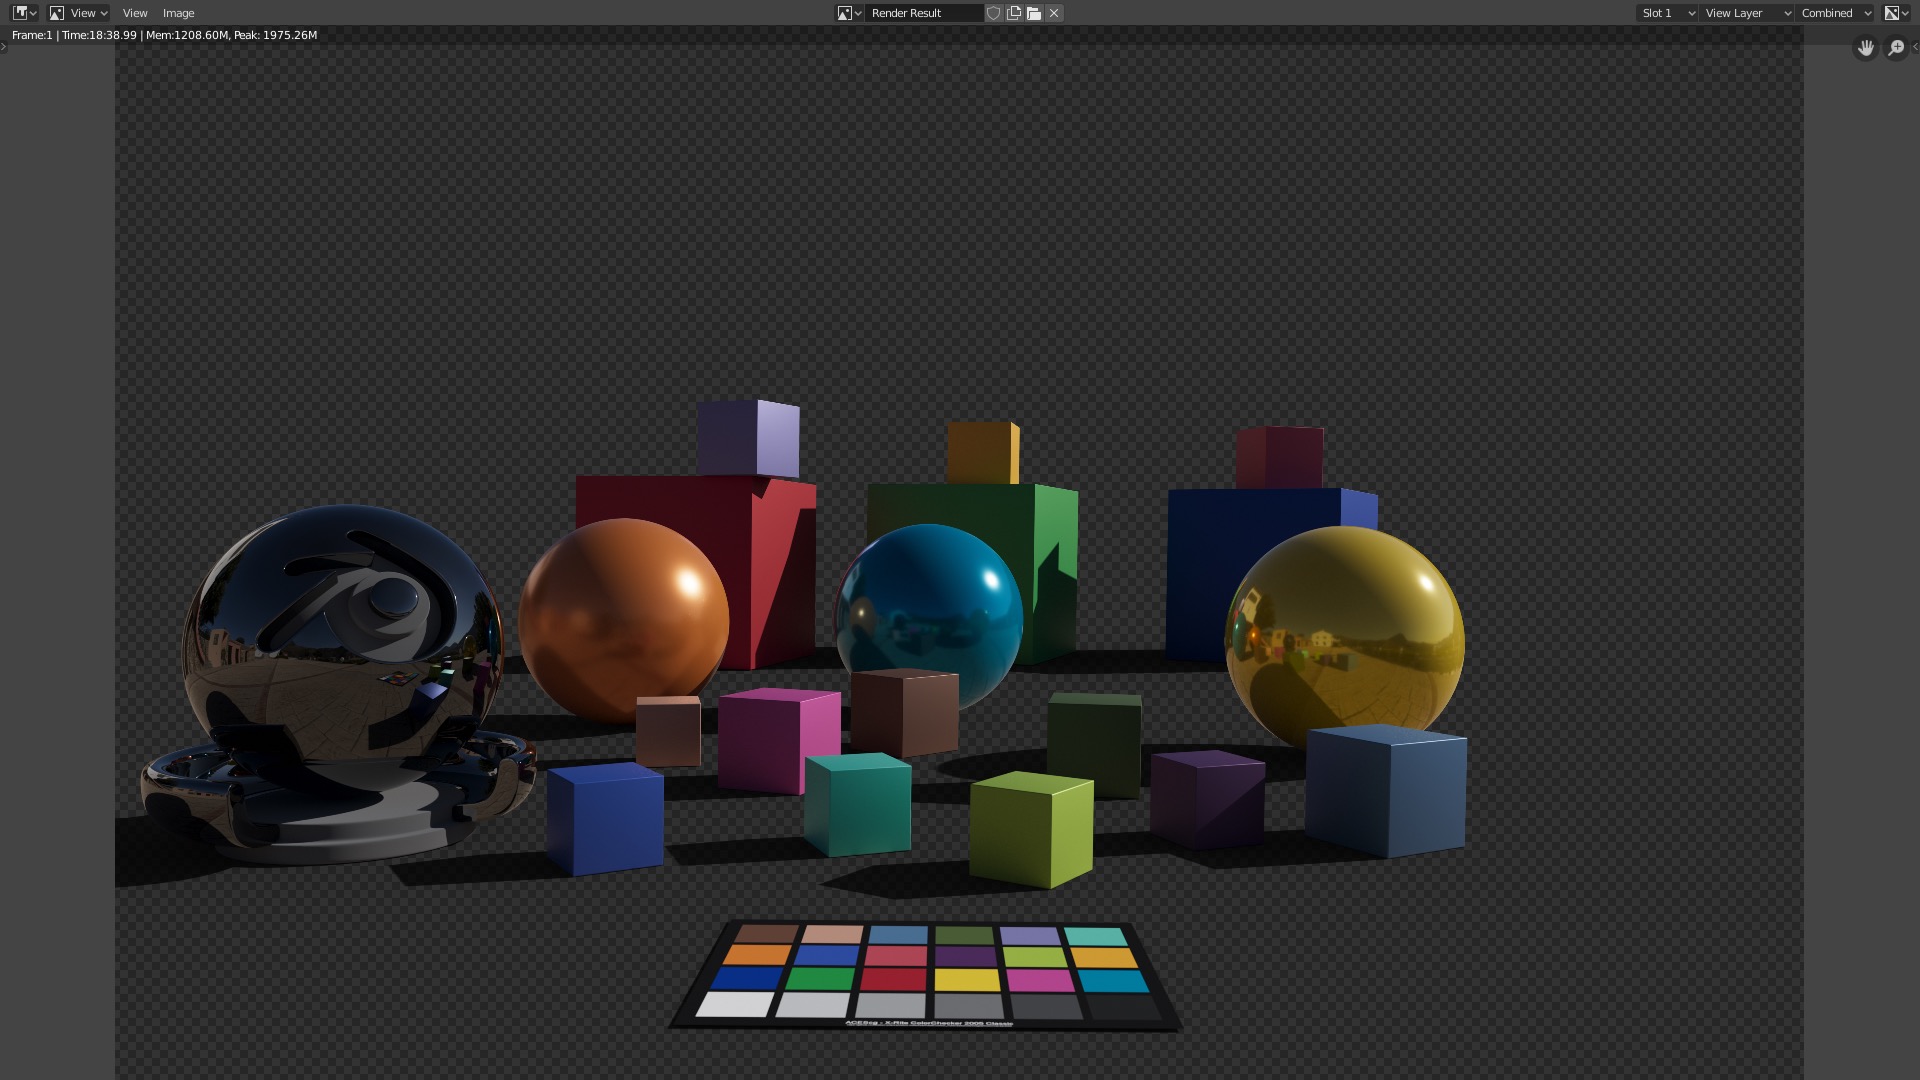
Task: Unlink the Render Result image
Action: [x=1053, y=13]
